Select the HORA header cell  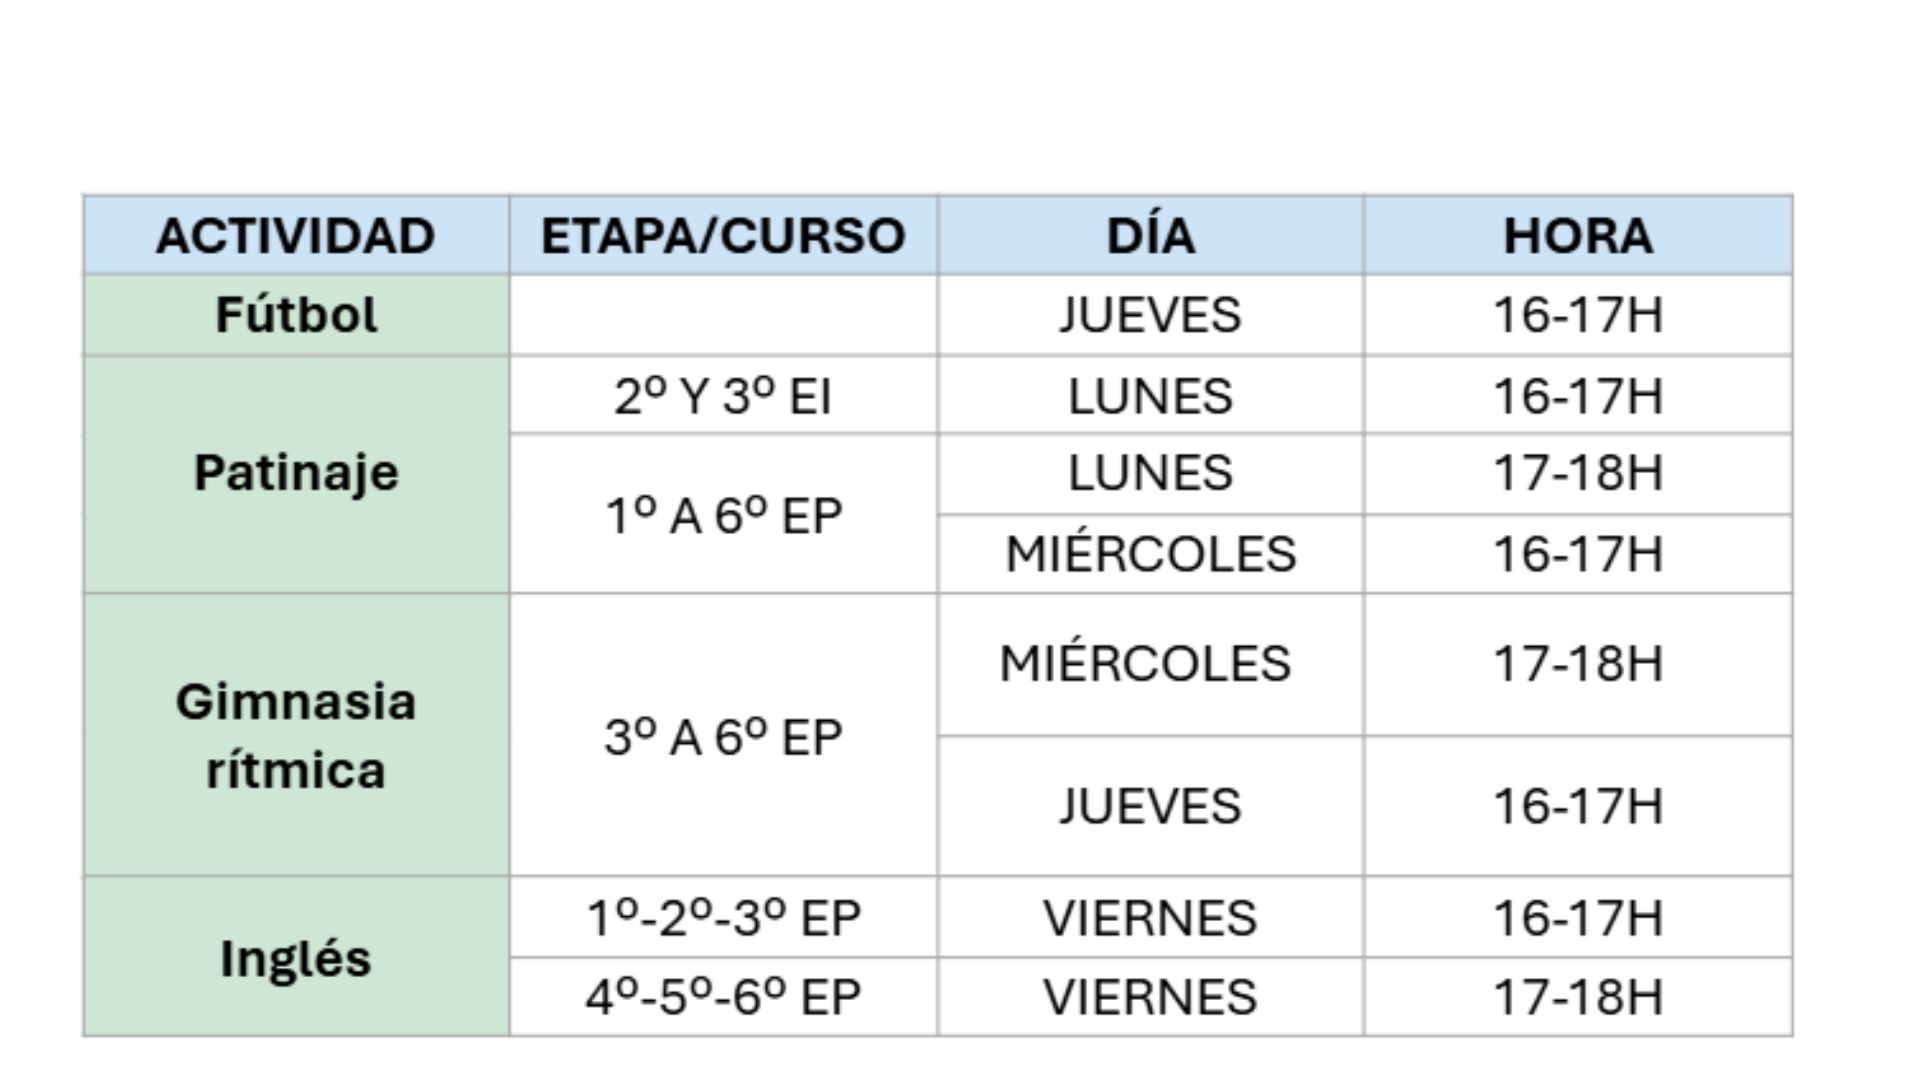pyautogui.click(x=1577, y=236)
